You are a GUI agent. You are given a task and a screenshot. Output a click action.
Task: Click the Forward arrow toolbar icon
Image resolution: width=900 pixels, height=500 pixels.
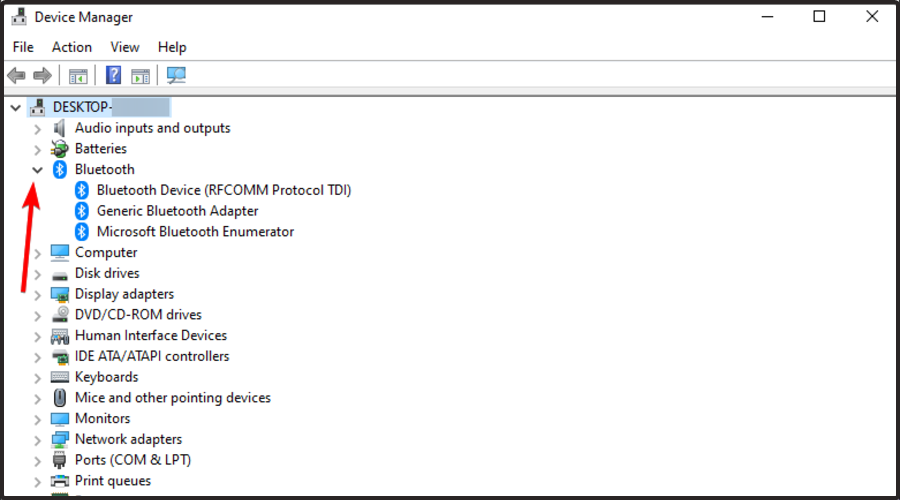[x=42, y=75]
